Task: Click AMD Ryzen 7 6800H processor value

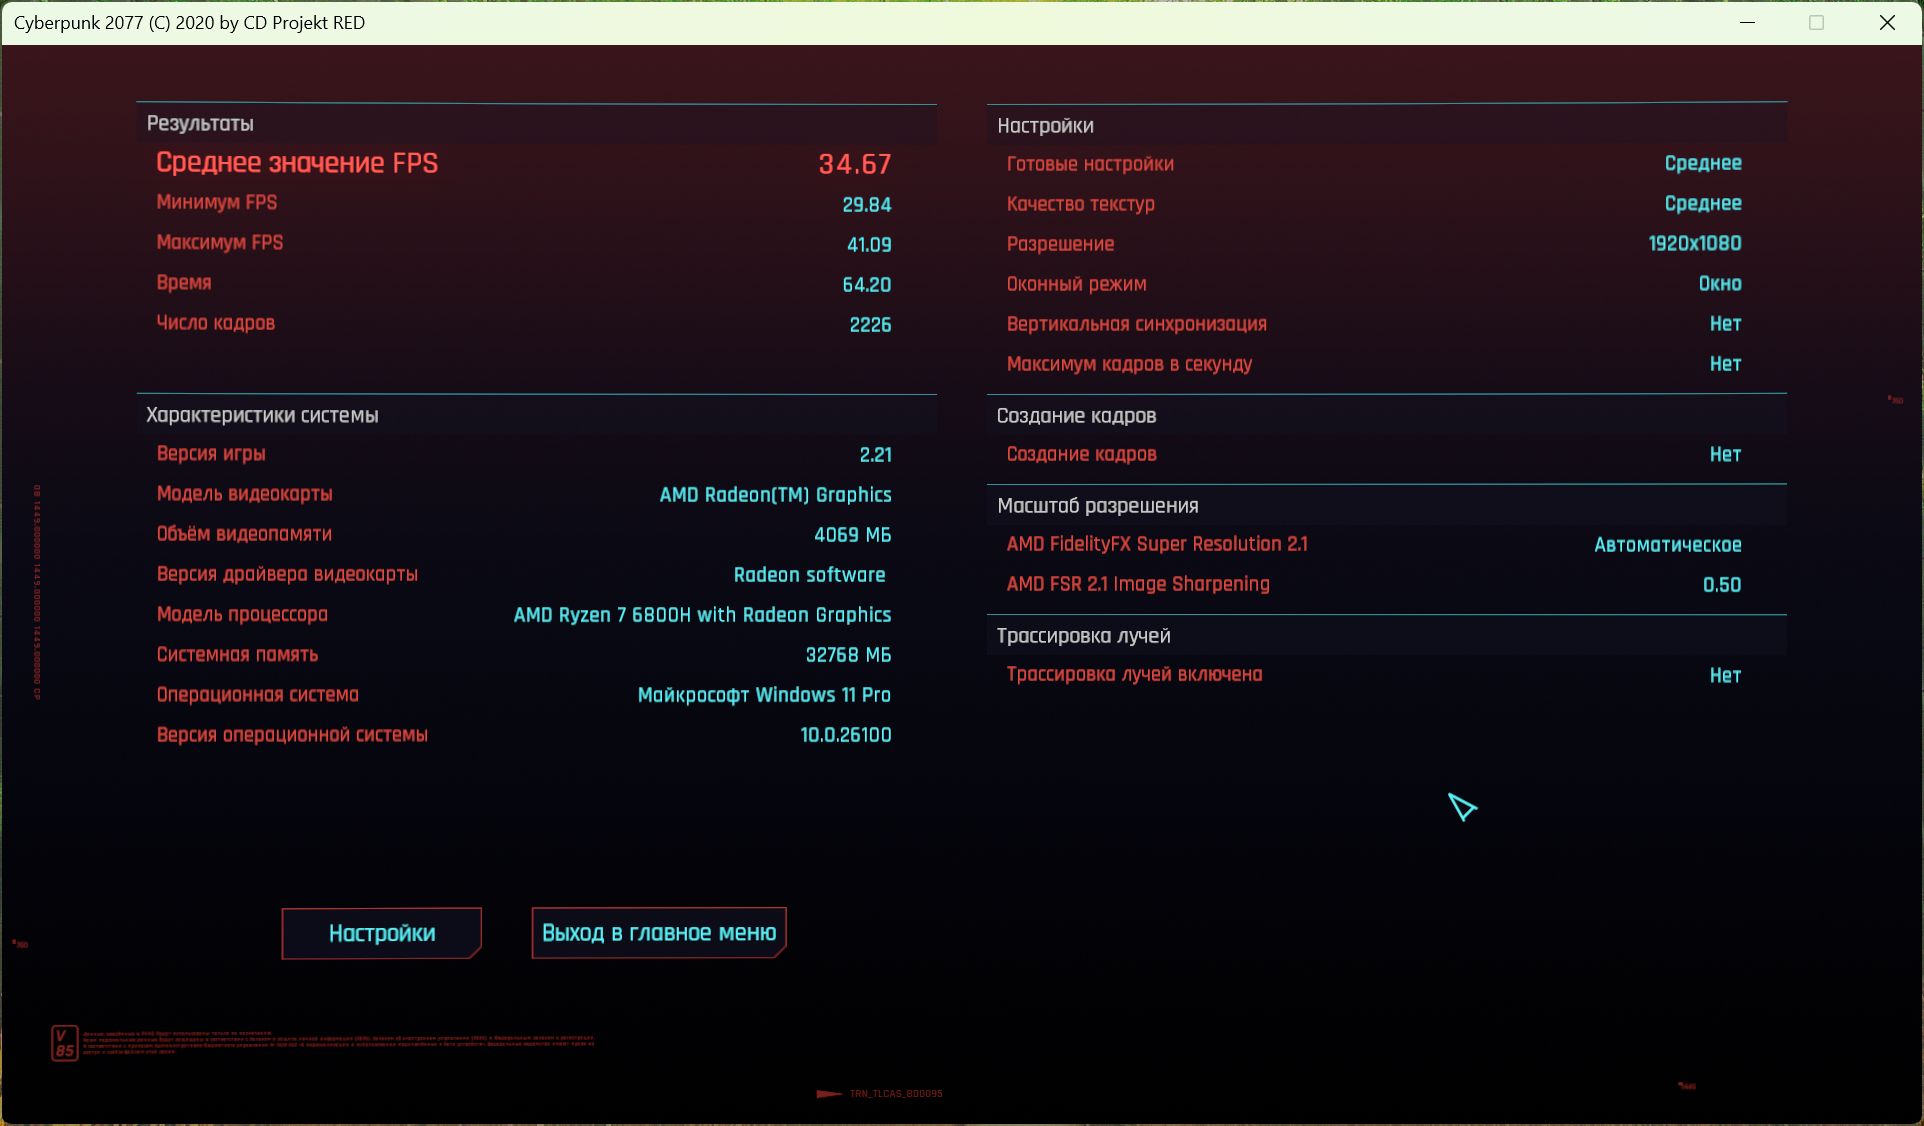Action: pyautogui.click(x=702, y=615)
